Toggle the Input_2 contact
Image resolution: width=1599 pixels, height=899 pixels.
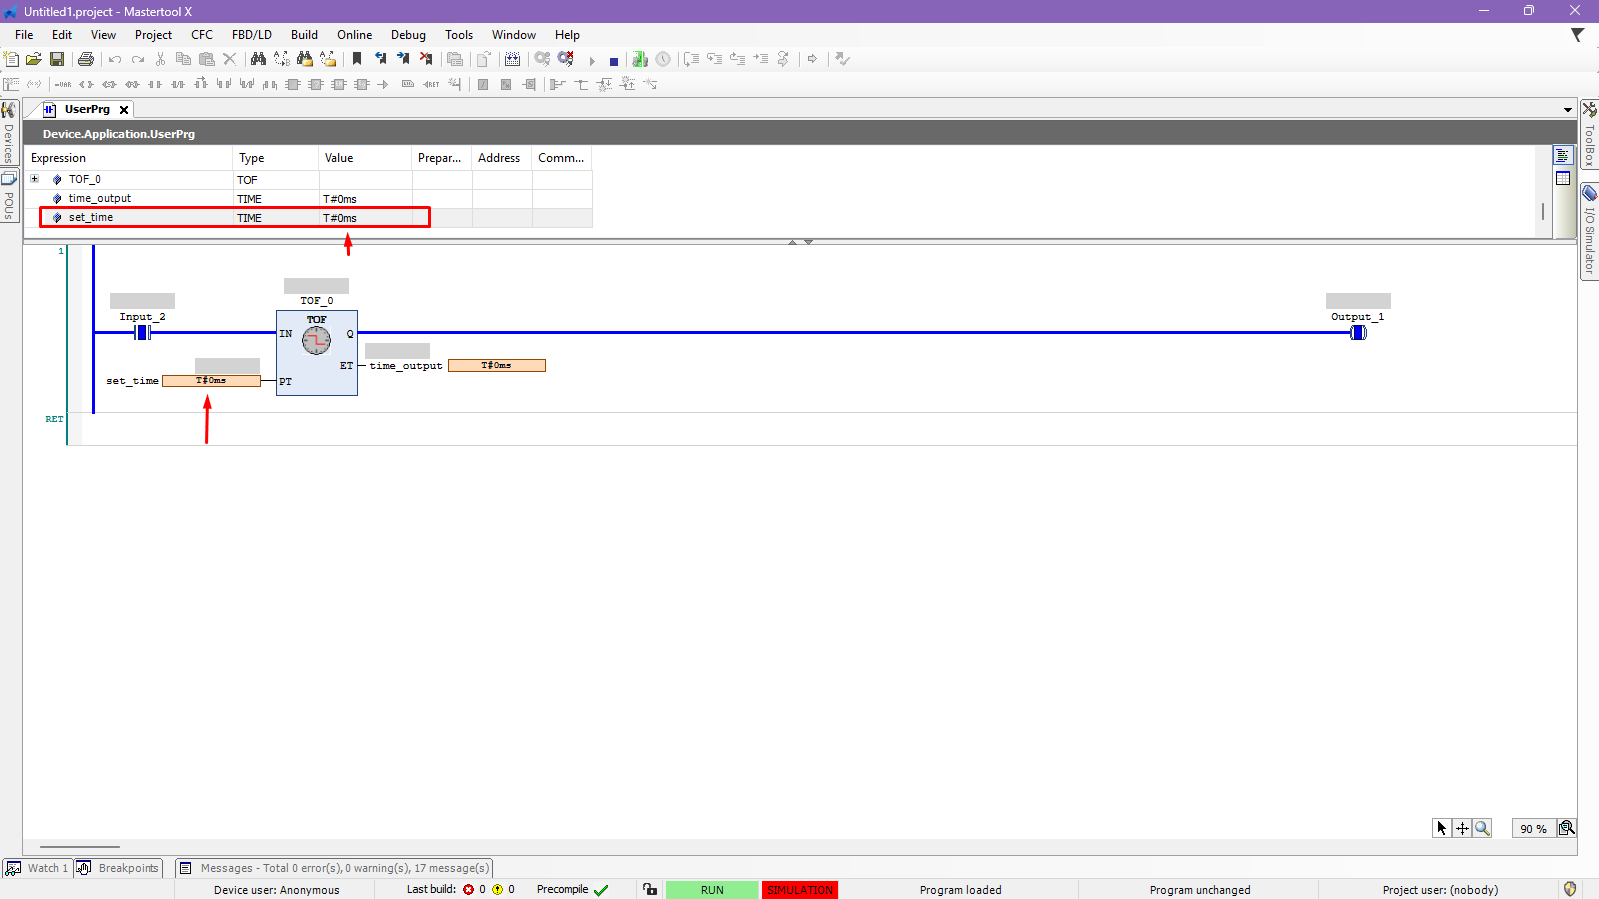coord(143,333)
